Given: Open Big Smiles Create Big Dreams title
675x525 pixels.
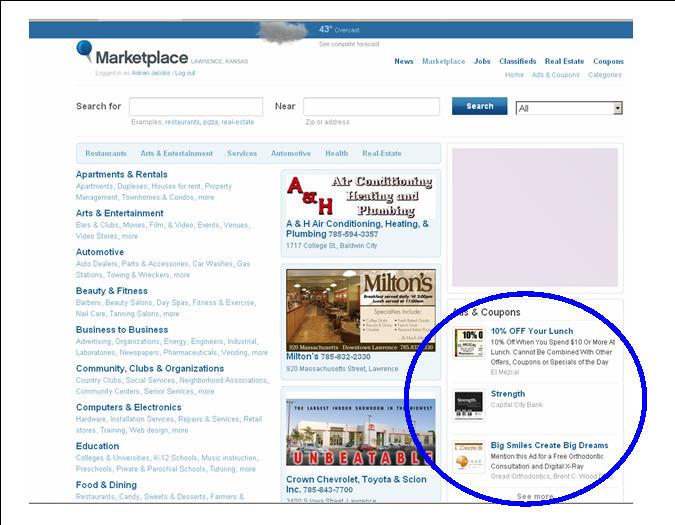Looking at the screenshot, I should (549, 445).
